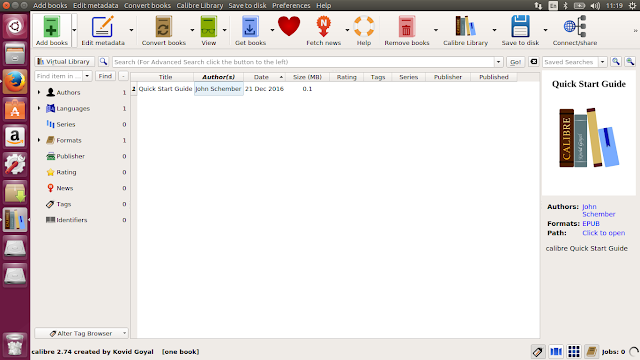The width and height of the screenshot is (640, 360).
Task: Open Amazon launcher in dock
Action: (x=15, y=137)
